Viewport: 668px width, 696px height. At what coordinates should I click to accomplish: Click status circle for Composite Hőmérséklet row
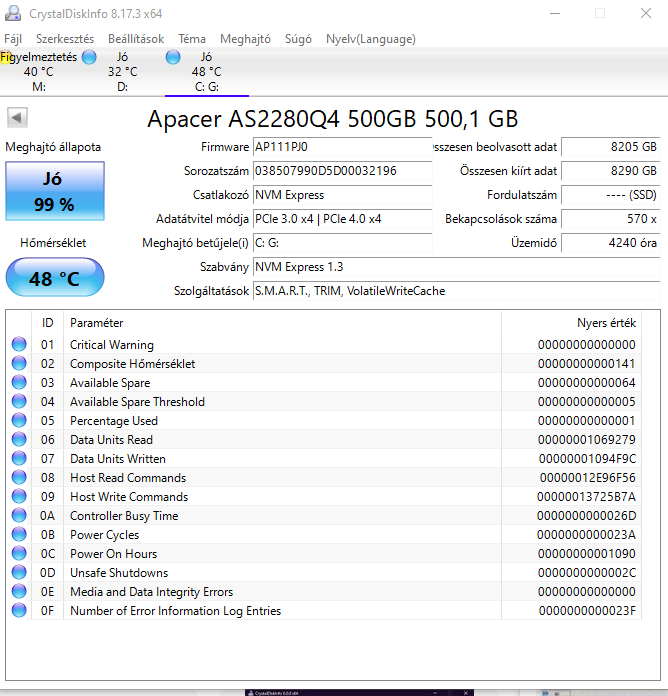pyautogui.click(x=19, y=363)
